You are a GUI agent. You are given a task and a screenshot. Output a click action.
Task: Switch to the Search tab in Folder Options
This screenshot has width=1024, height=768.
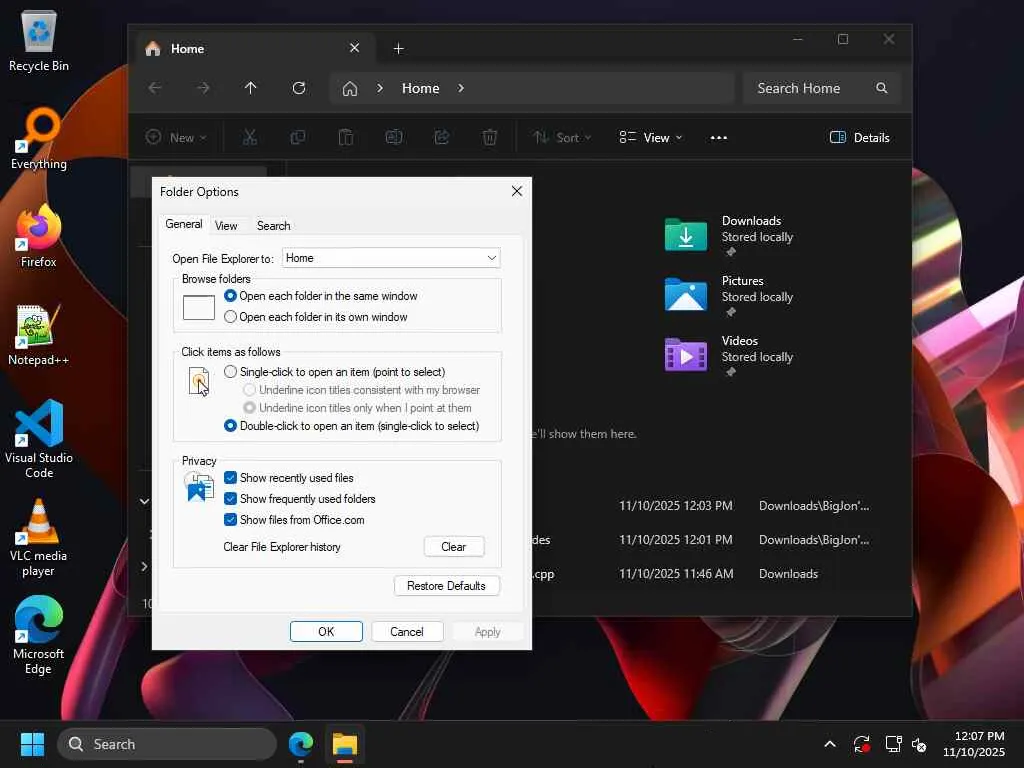(273, 226)
